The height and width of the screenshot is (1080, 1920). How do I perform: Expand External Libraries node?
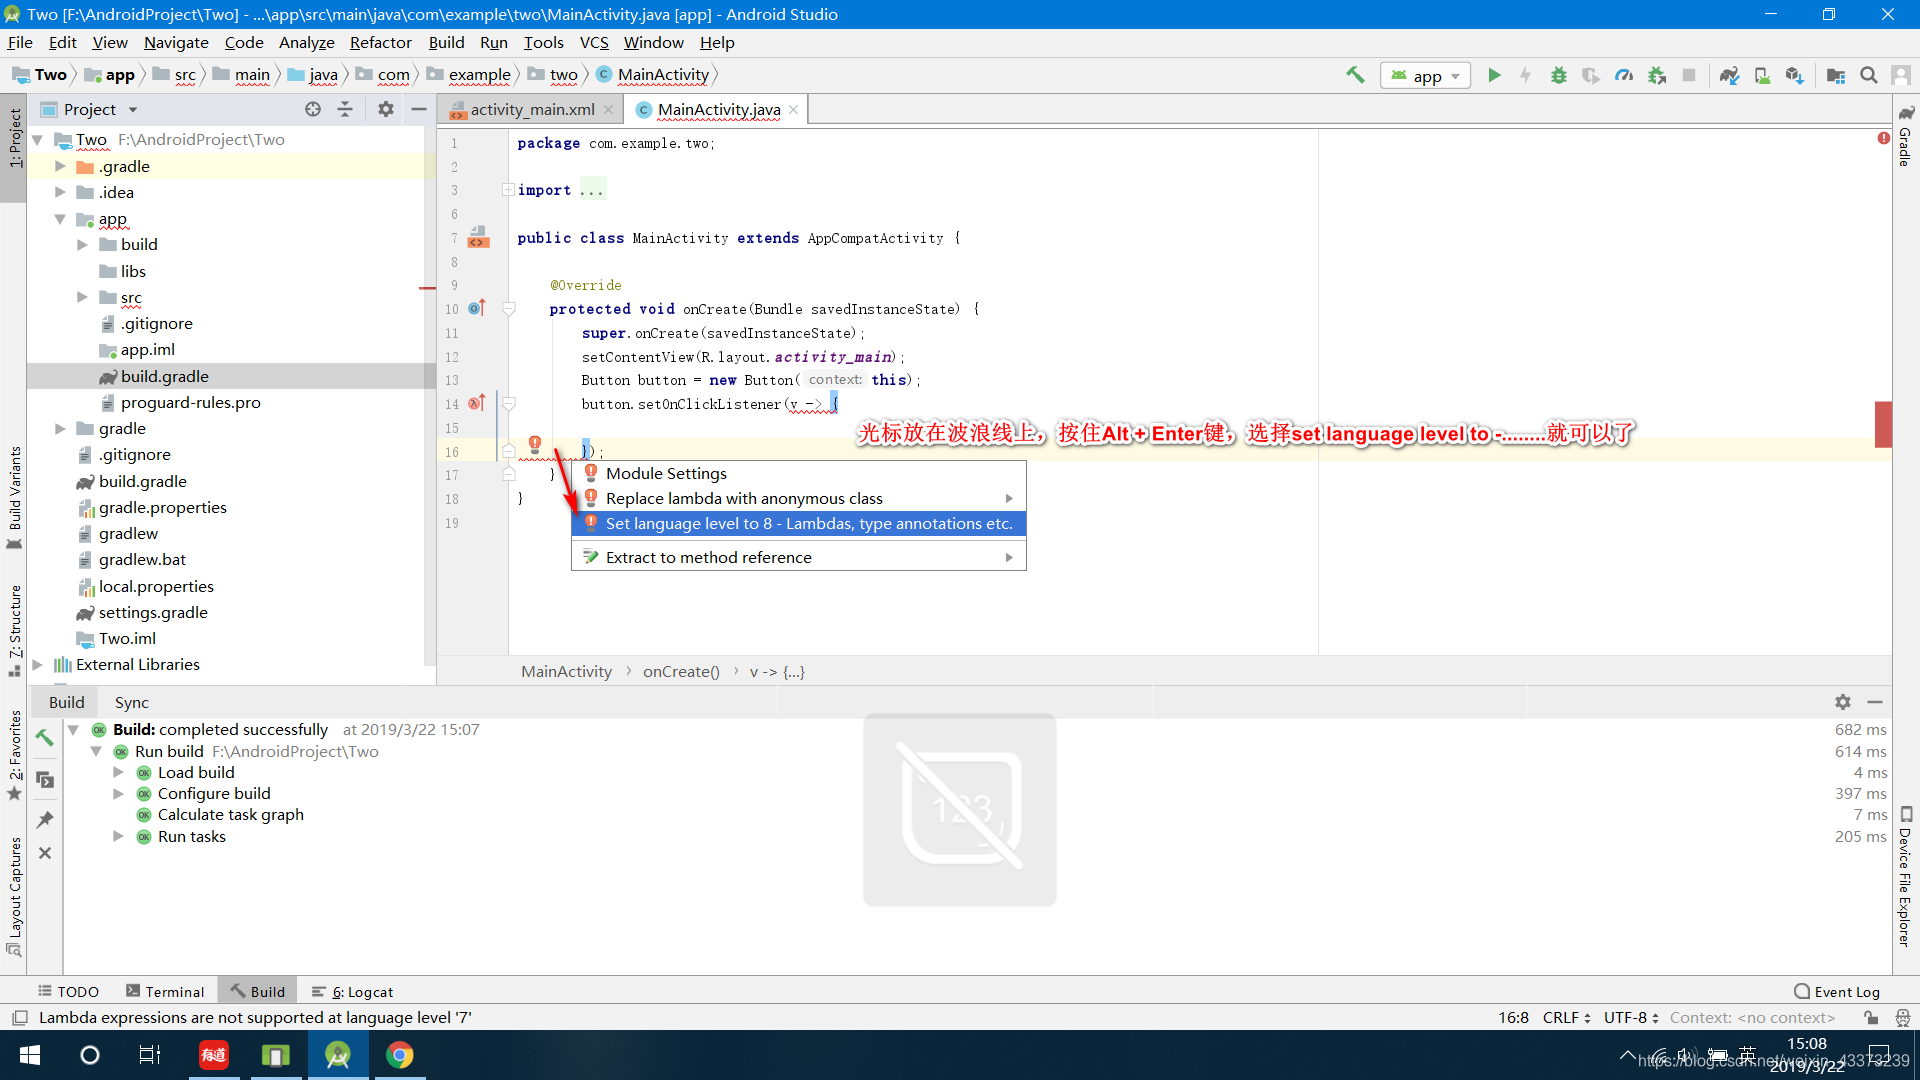(x=38, y=664)
